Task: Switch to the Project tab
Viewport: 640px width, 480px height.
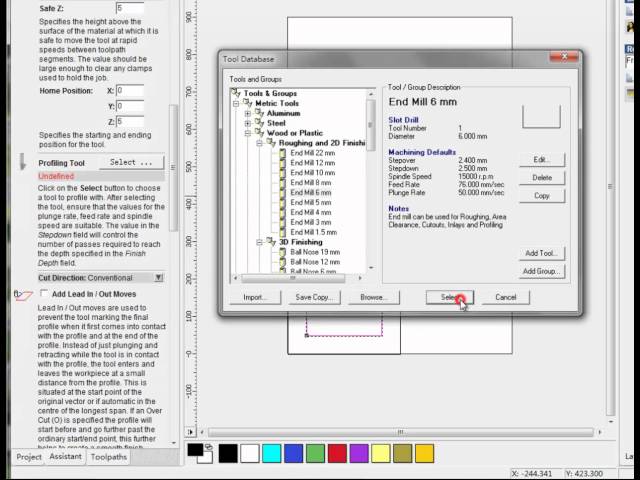Action: pyautogui.click(x=29, y=457)
